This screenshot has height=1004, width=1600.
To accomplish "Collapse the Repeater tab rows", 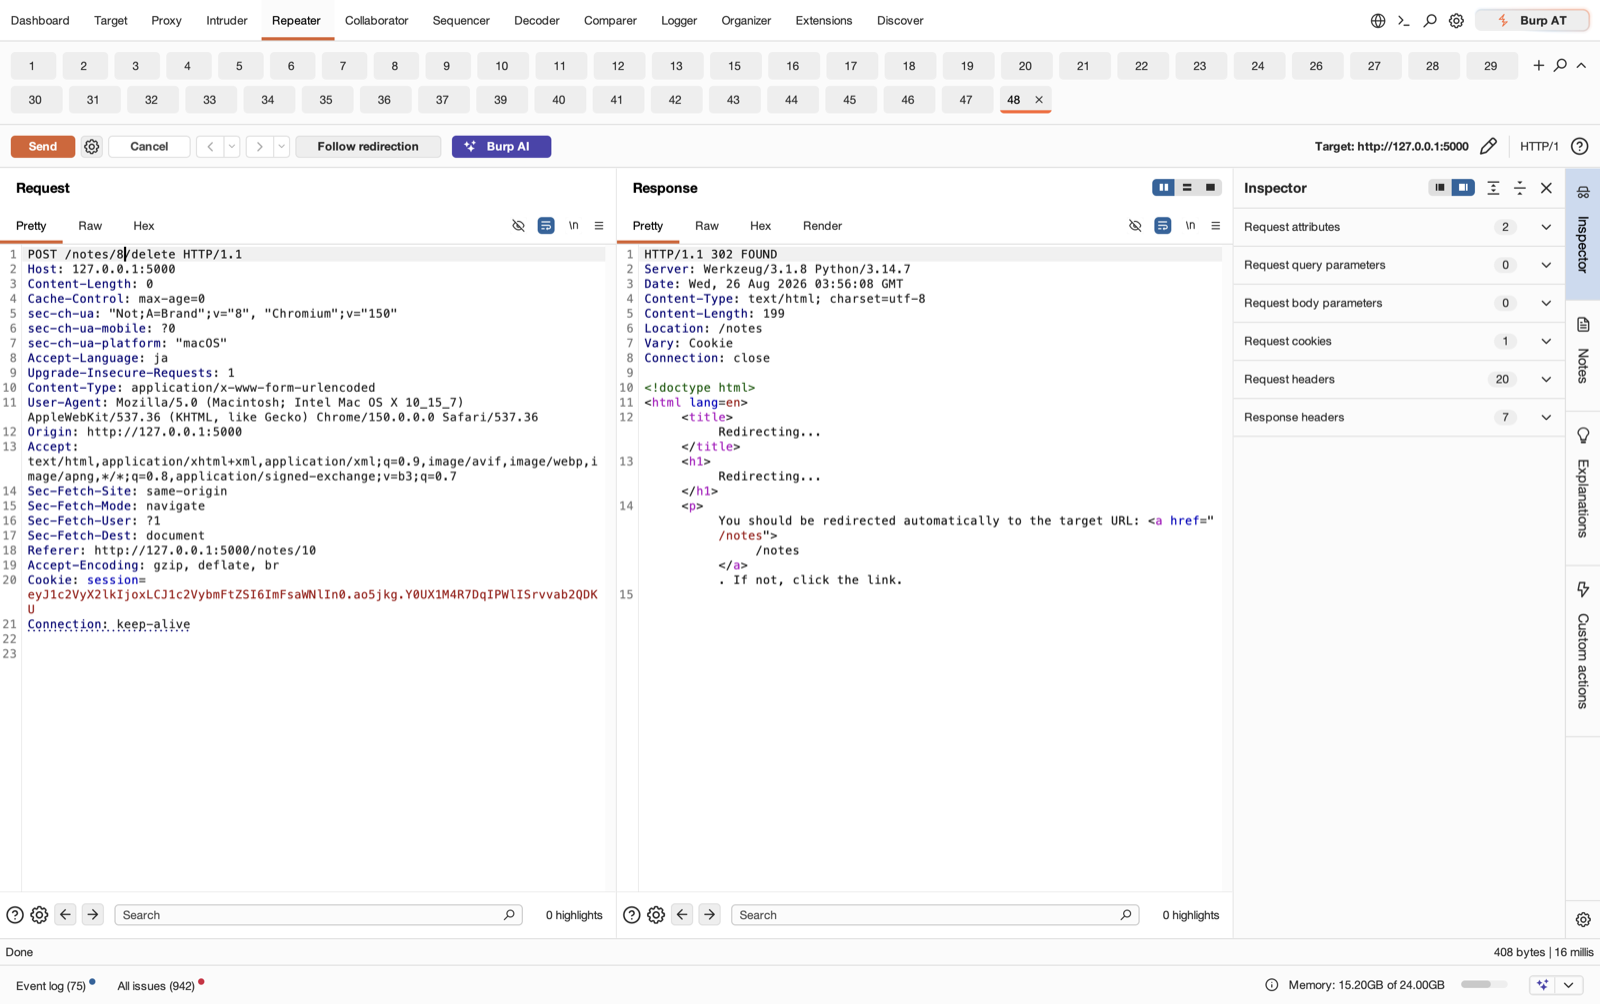I will click(1581, 65).
